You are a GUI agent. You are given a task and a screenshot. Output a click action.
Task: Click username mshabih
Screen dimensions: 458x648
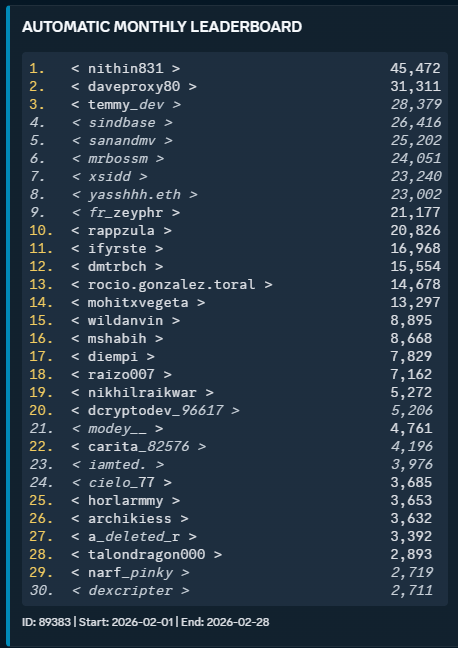point(117,339)
